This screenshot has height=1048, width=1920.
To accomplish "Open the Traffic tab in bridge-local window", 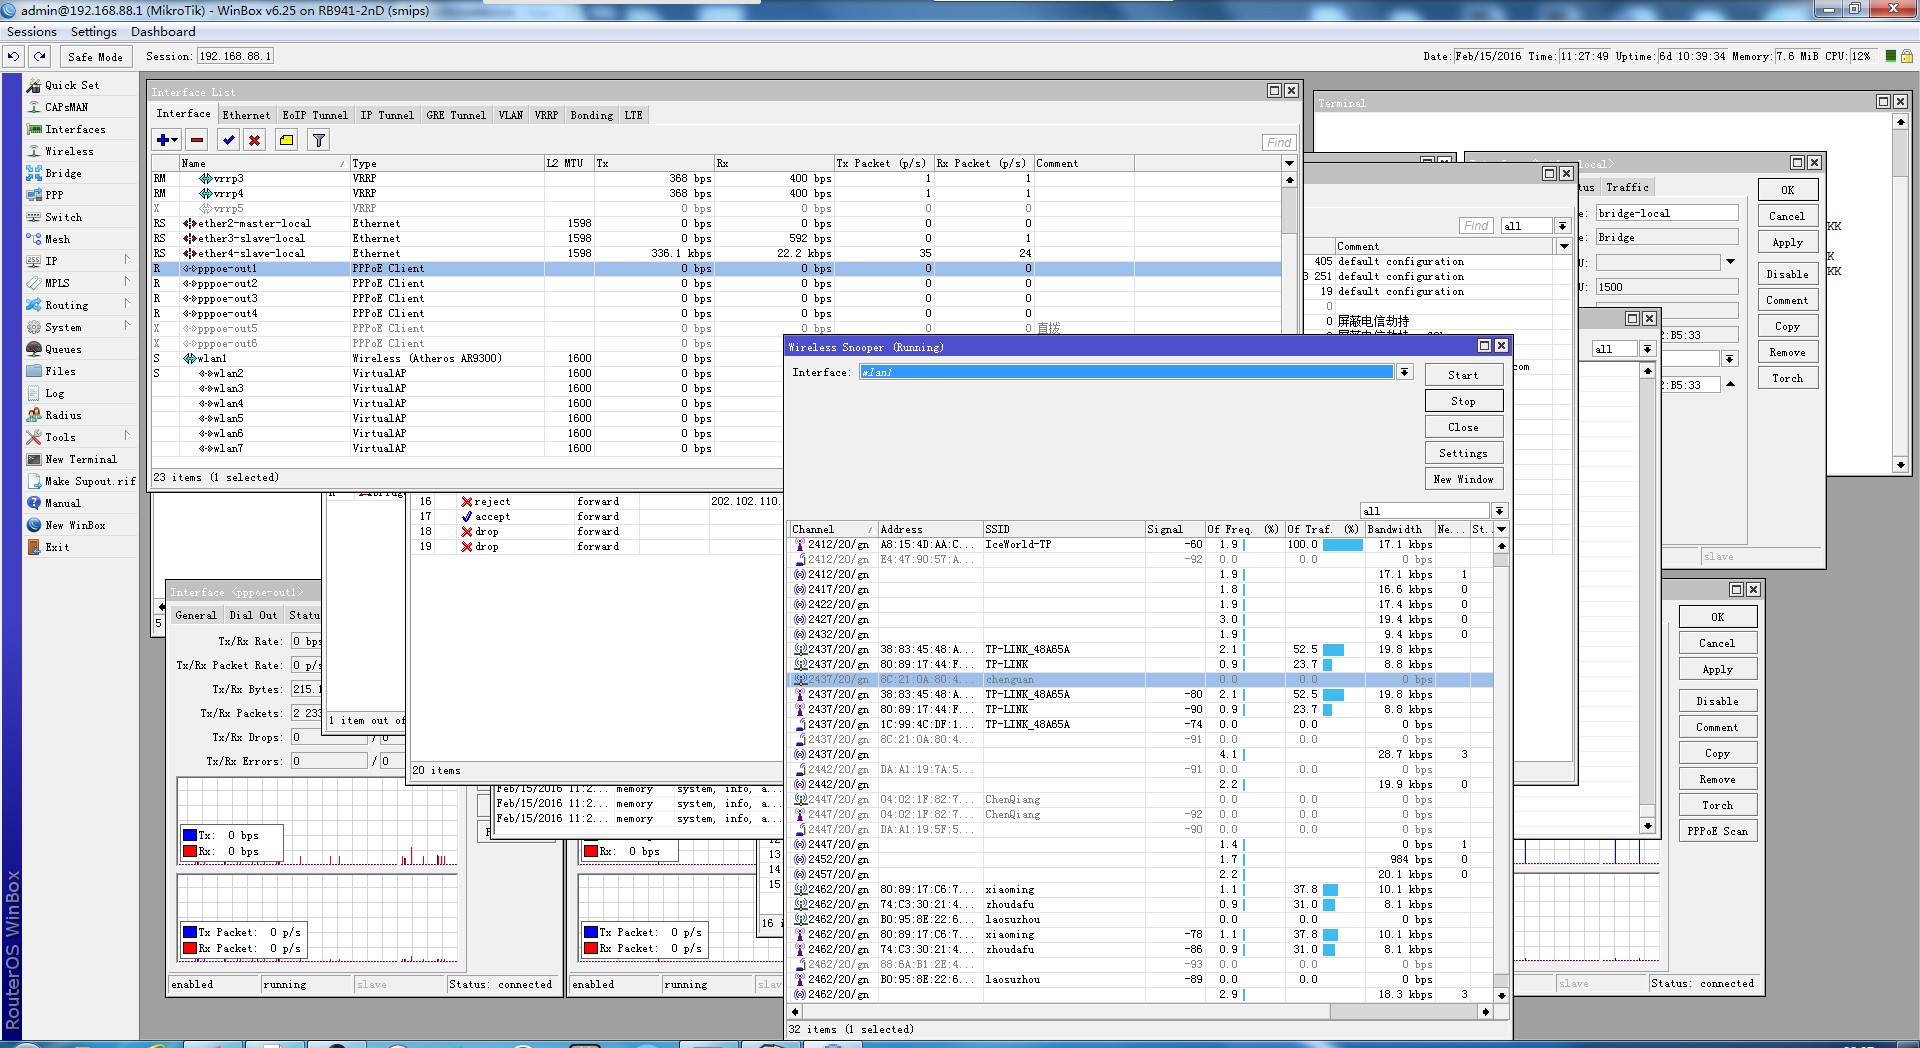I will [x=1627, y=187].
